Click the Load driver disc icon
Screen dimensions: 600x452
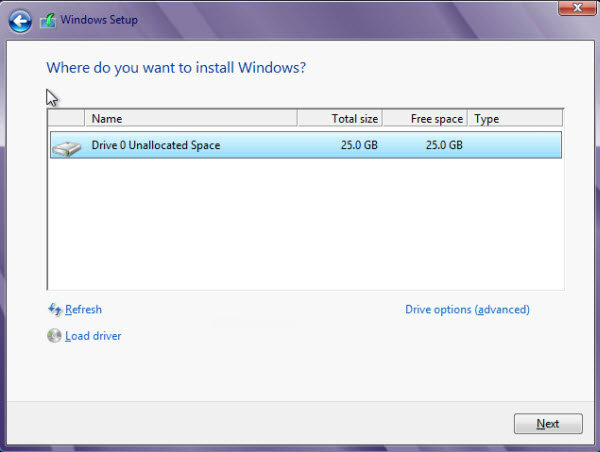tap(54, 336)
